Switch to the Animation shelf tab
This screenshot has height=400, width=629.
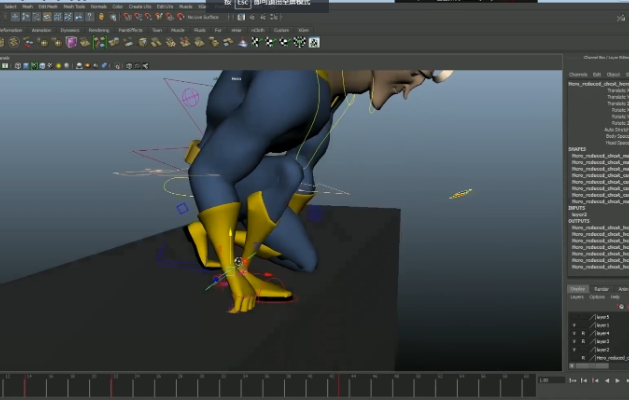coord(41,30)
